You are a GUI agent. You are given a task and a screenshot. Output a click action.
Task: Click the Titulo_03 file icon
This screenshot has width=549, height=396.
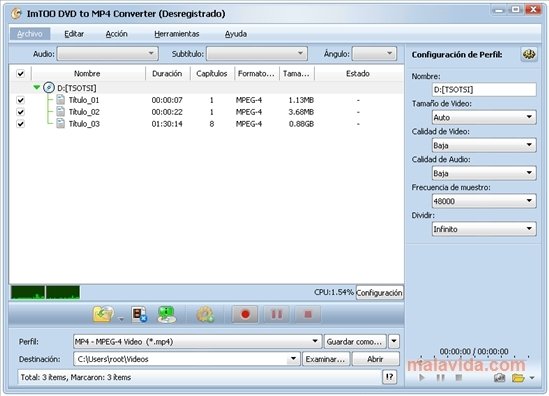[x=61, y=124]
